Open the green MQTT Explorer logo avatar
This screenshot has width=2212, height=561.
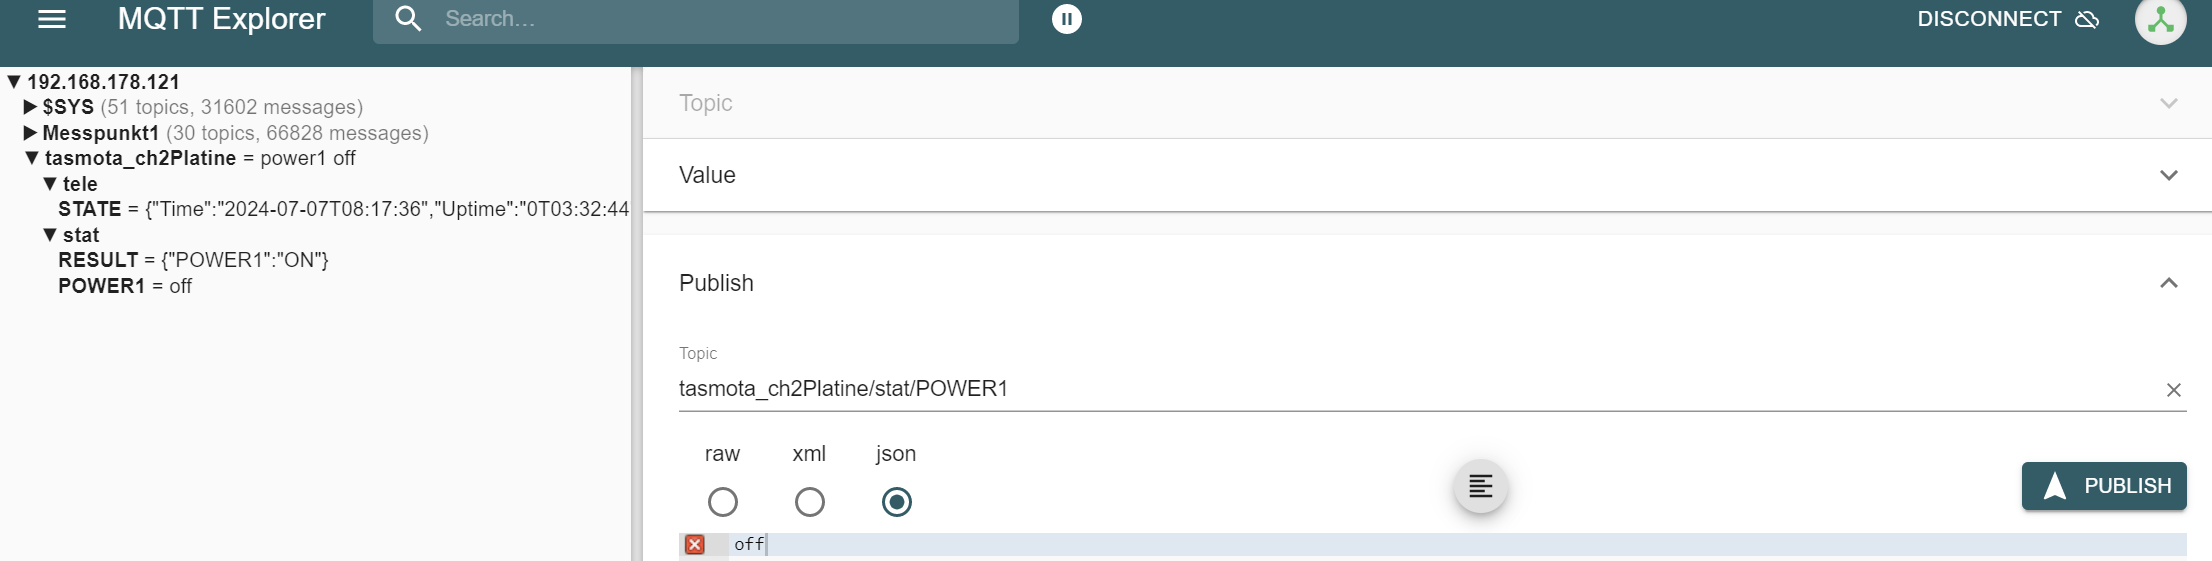[x=2161, y=20]
